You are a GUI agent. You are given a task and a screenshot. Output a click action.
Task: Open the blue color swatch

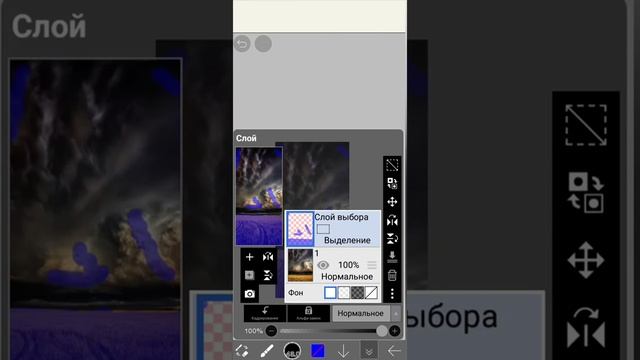click(318, 351)
